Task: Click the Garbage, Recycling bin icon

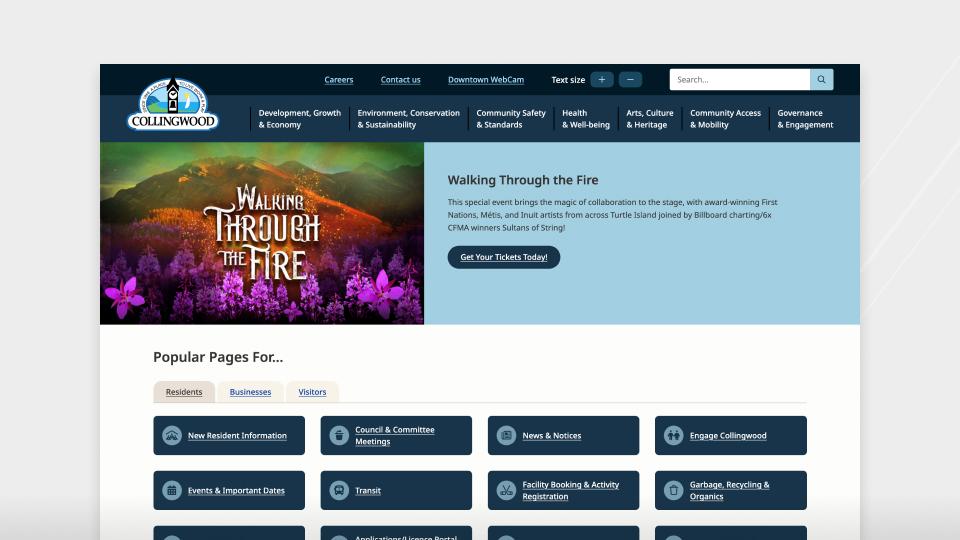Action: pos(673,490)
